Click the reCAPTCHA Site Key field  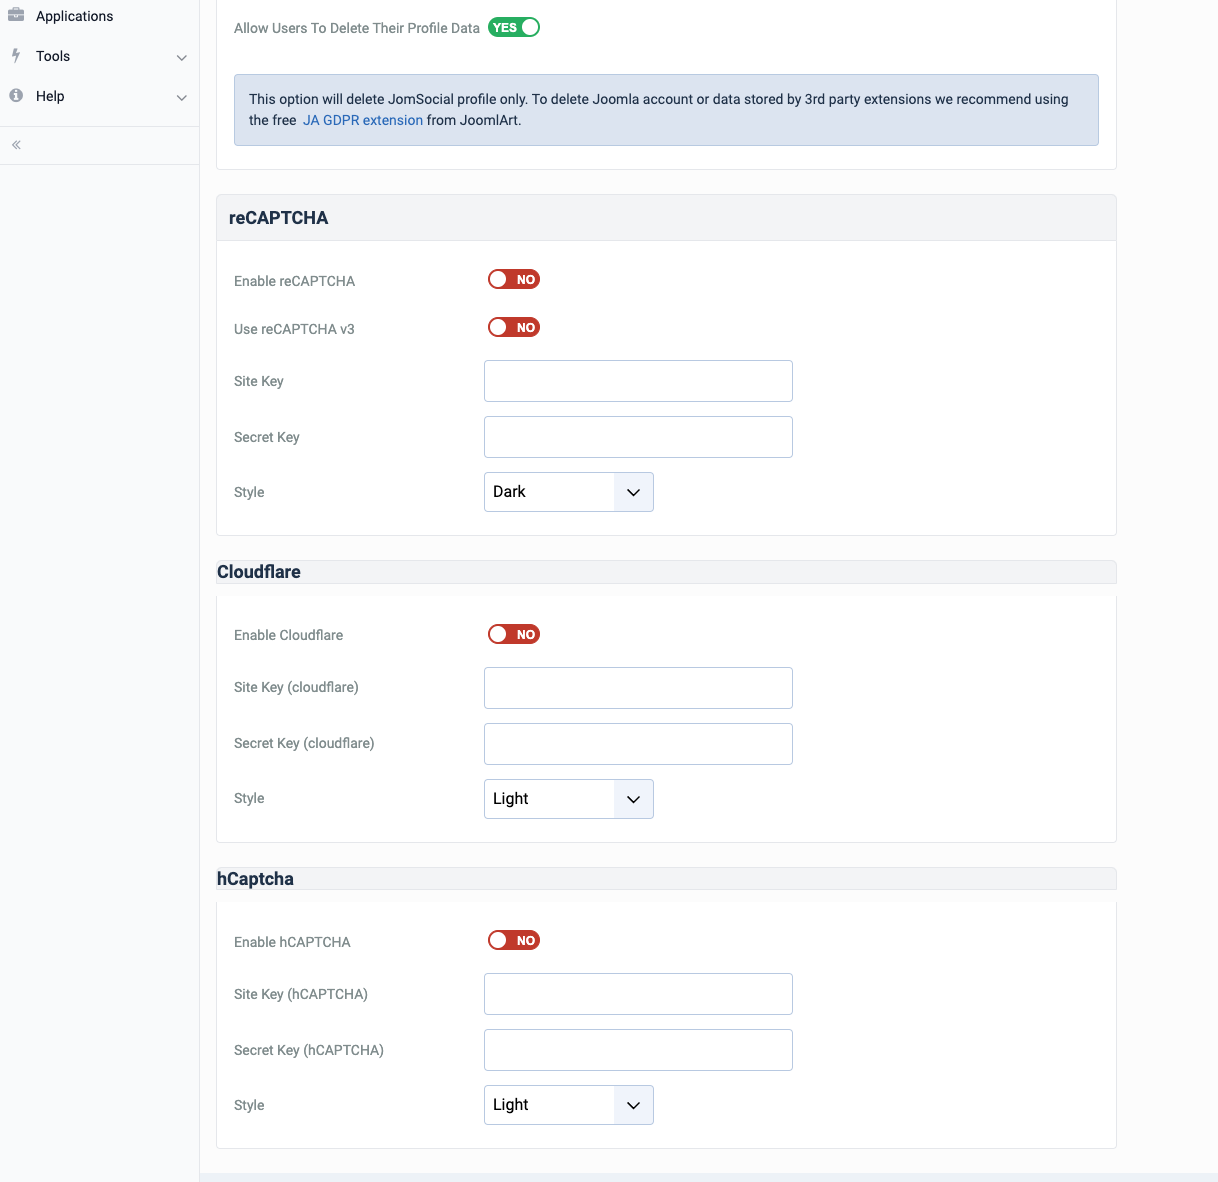(x=638, y=381)
